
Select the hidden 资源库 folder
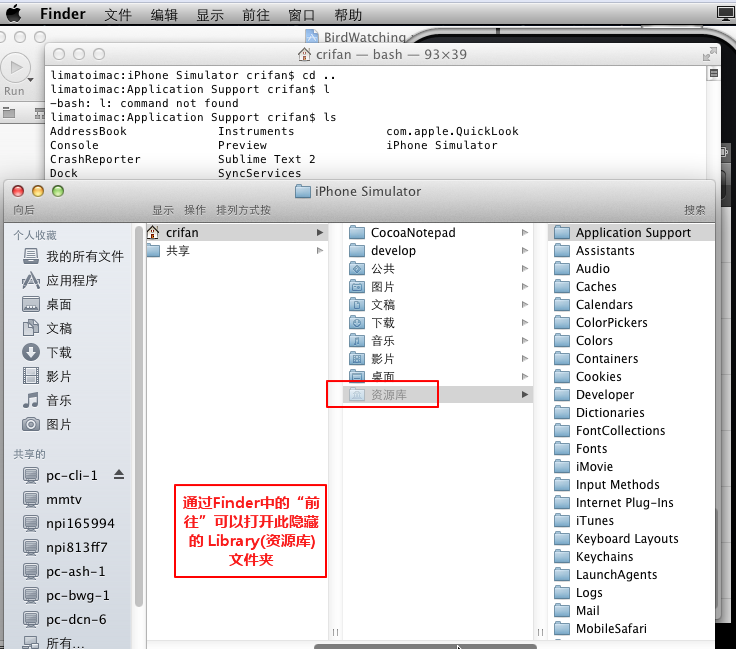click(x=438, y=395)
